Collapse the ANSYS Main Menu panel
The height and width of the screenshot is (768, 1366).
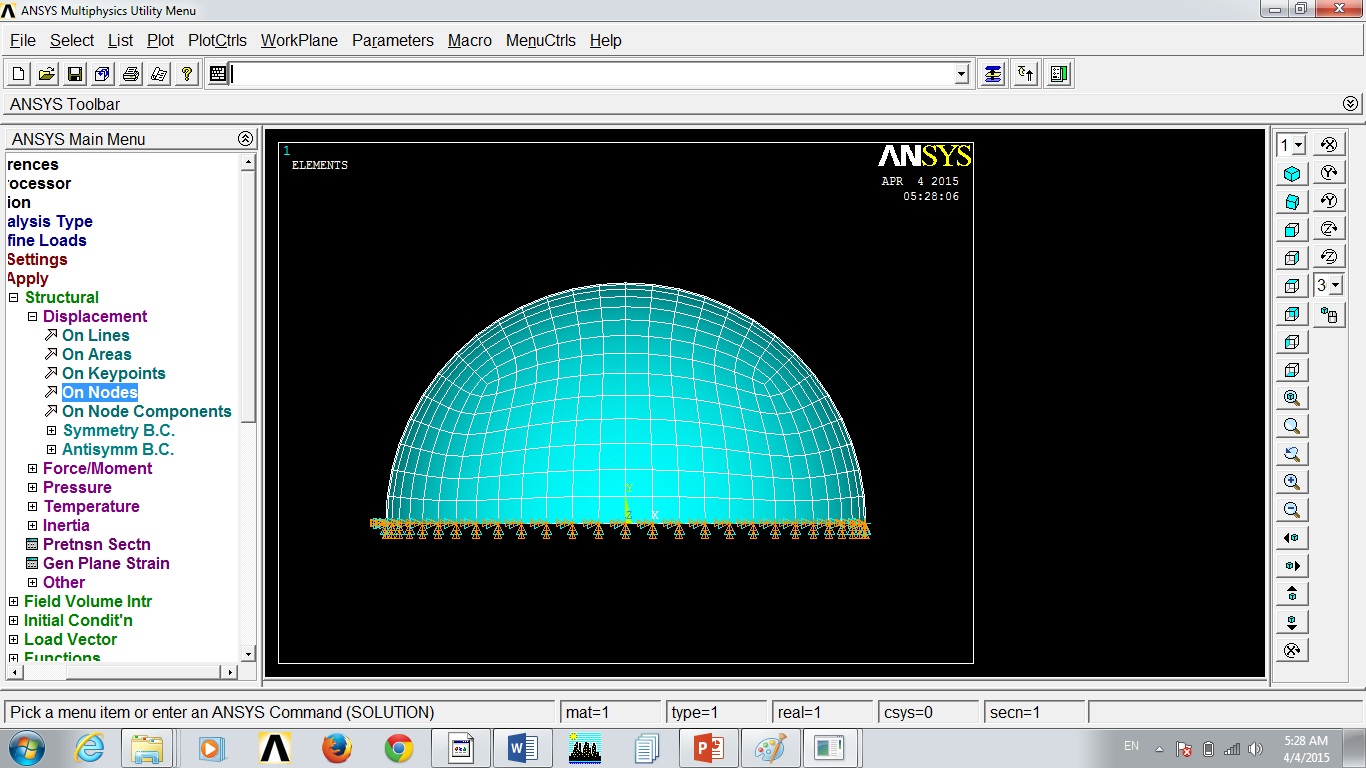[245, 139]
